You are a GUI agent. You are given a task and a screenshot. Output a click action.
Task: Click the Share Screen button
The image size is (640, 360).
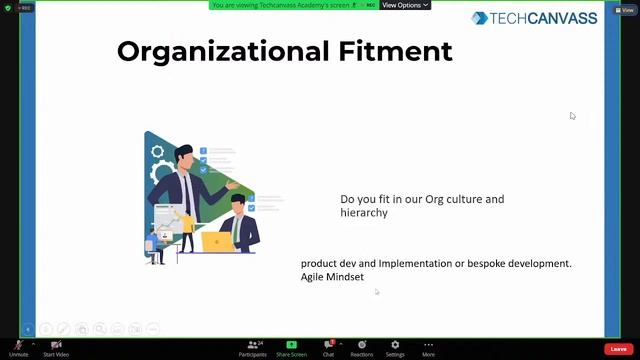(291, 349)
